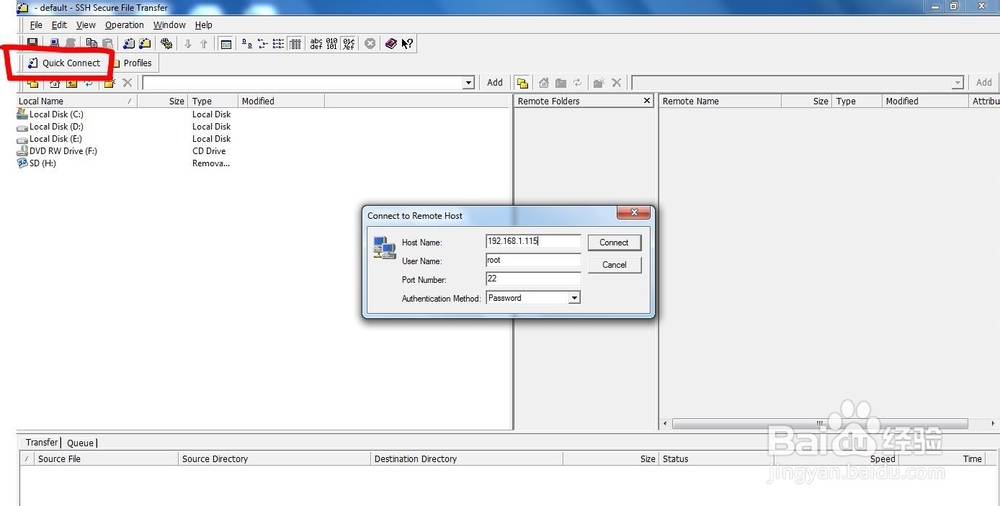Switch to the Transfer tab

pos(41,442)
